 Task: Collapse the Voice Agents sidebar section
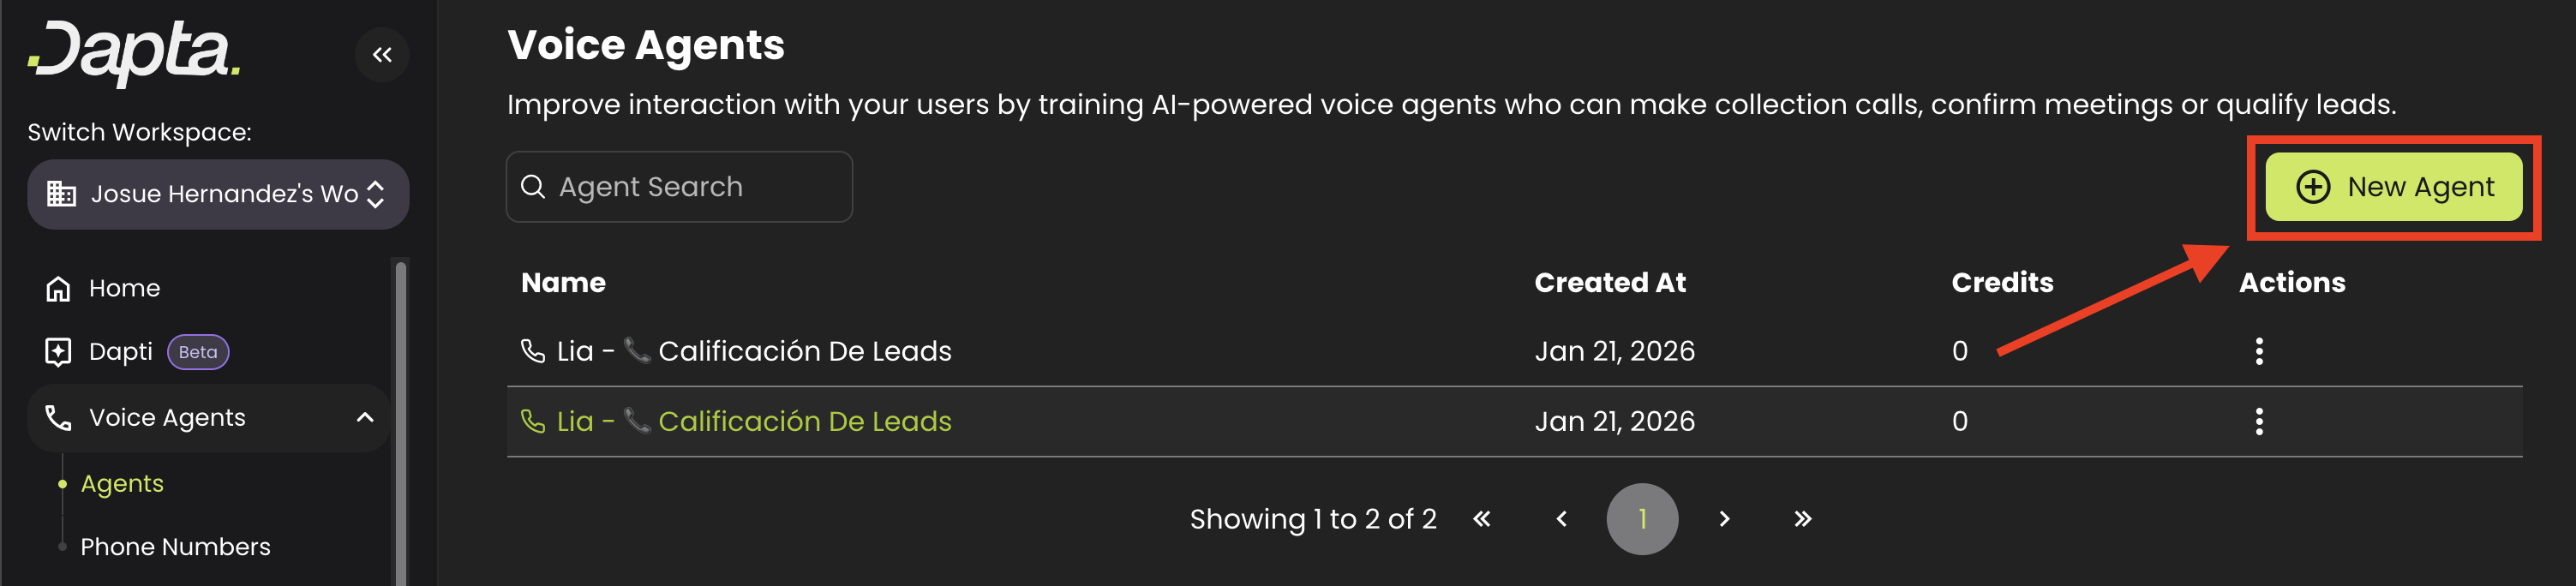(x=365, y=418)
